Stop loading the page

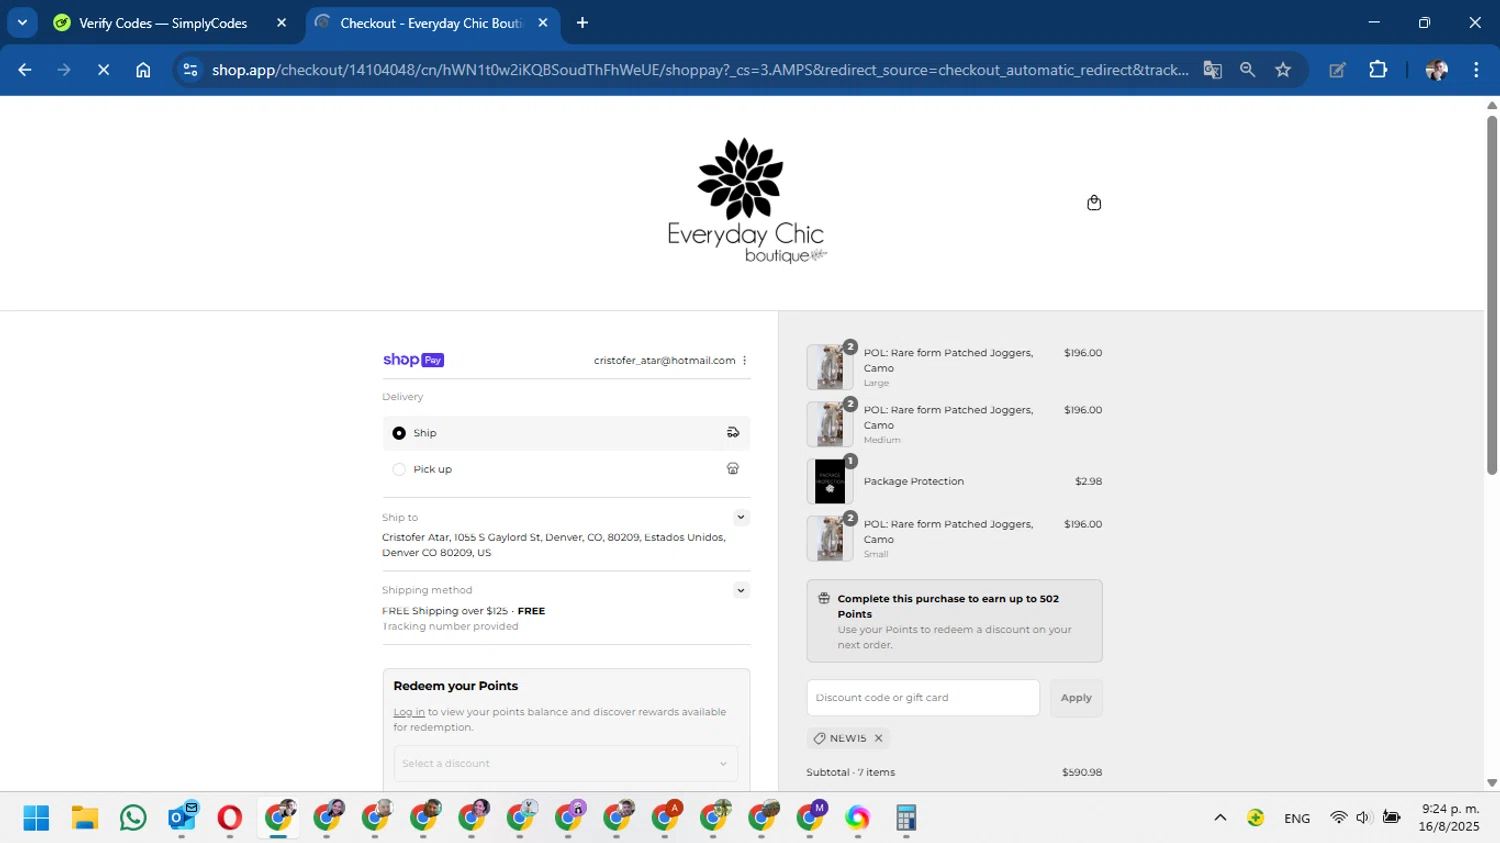tap(103, 70)
